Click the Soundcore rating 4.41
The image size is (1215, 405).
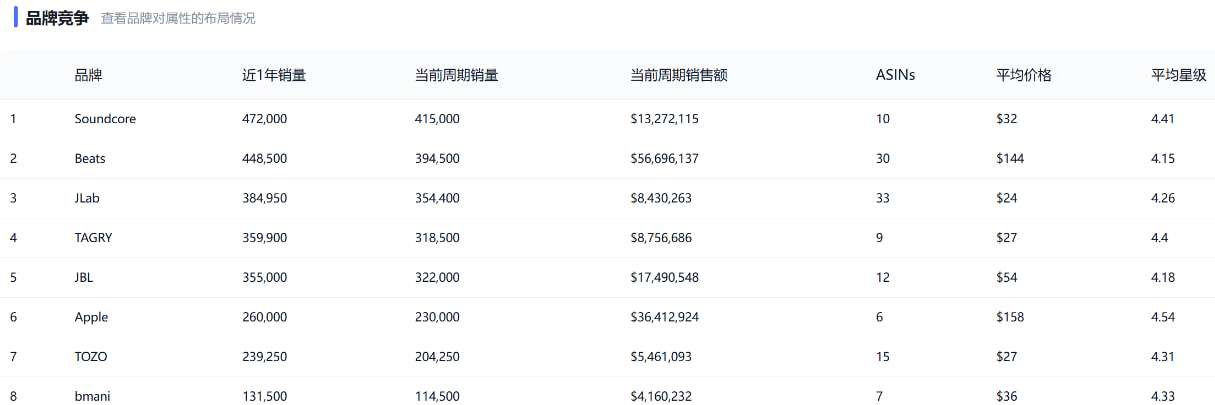coord(1163,119)
